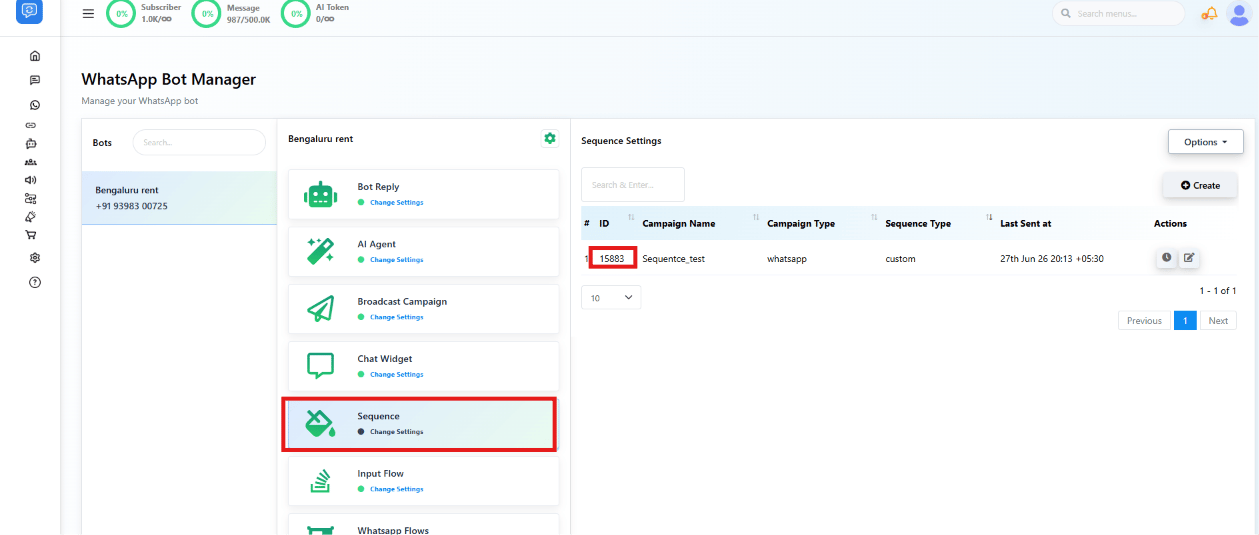Open the subscribers group sidebar icon

click(31, 162)
